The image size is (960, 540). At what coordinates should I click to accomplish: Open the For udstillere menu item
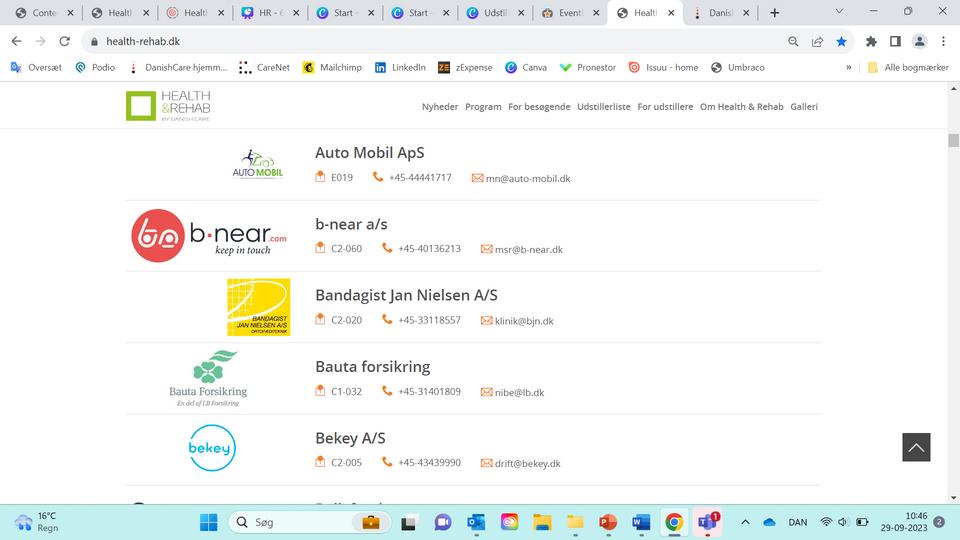665,107
